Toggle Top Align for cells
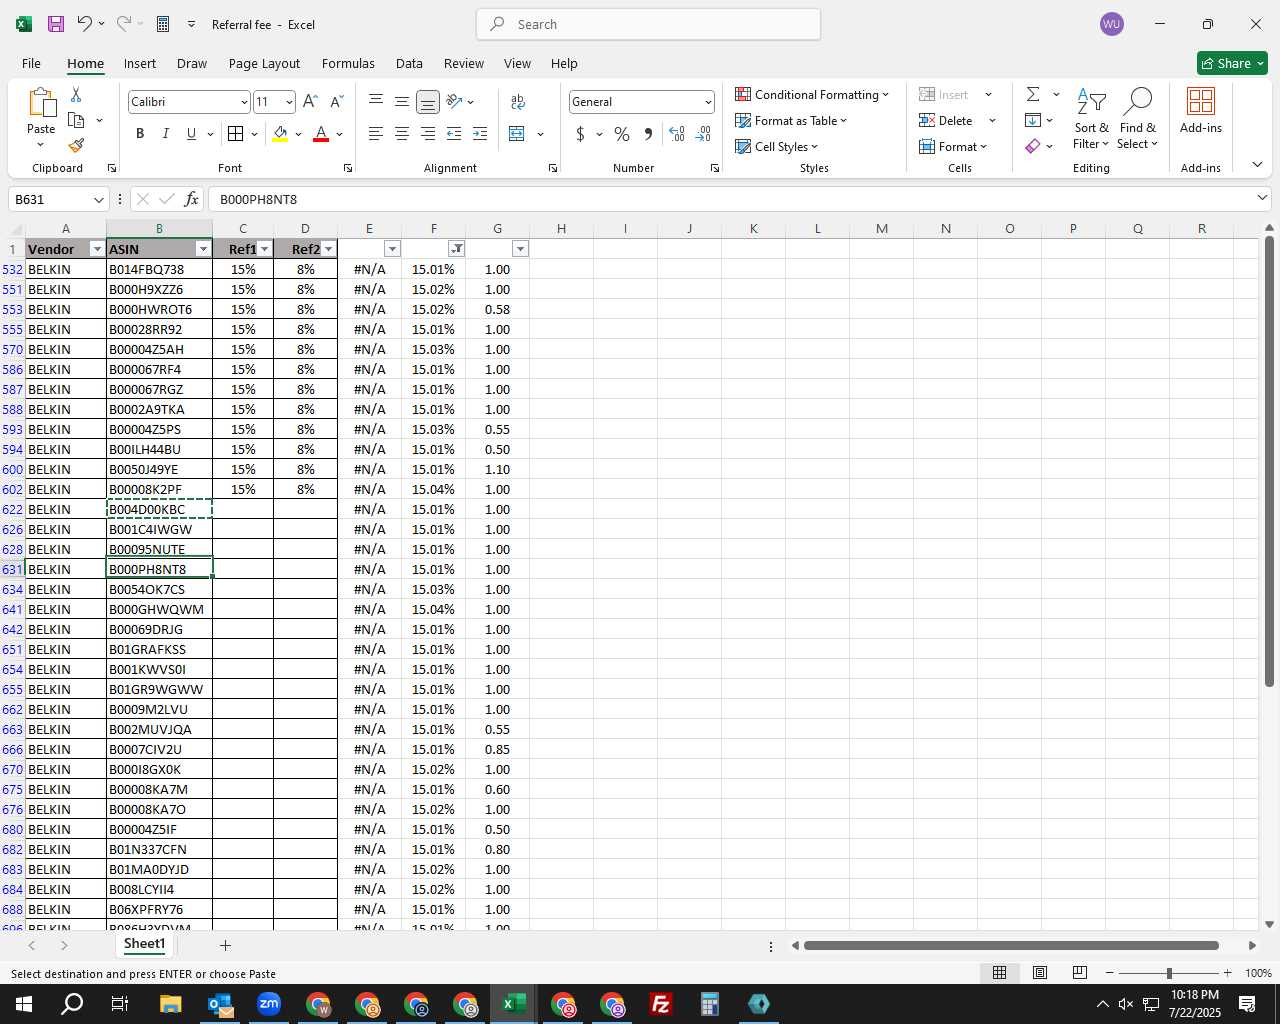Viewport: 1280px width, 1024px height. click(376, 102)
